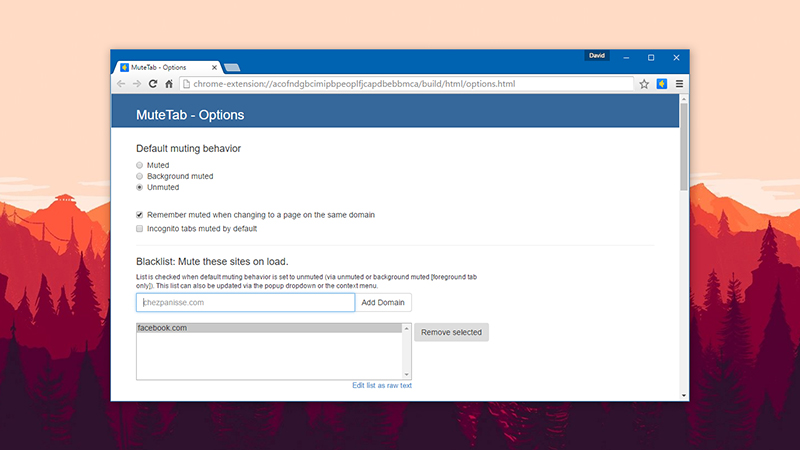
Task: Click the David profile badge
Action: tap(596, 56)
